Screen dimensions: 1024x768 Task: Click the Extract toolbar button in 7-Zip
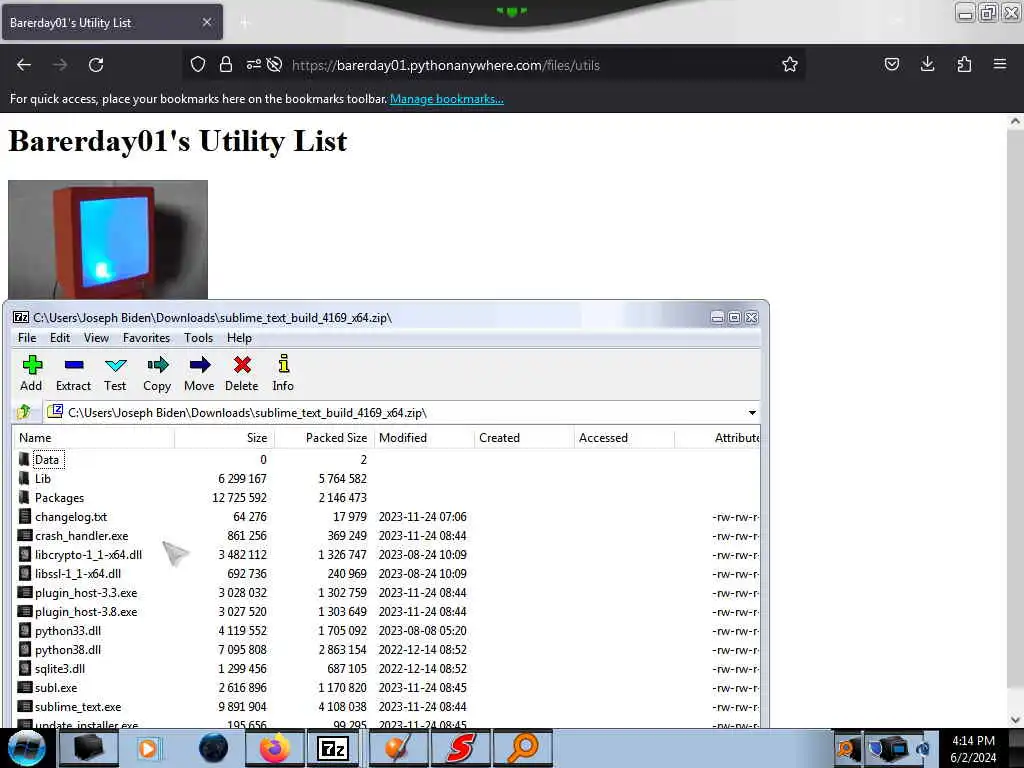[x=73, y=374]
